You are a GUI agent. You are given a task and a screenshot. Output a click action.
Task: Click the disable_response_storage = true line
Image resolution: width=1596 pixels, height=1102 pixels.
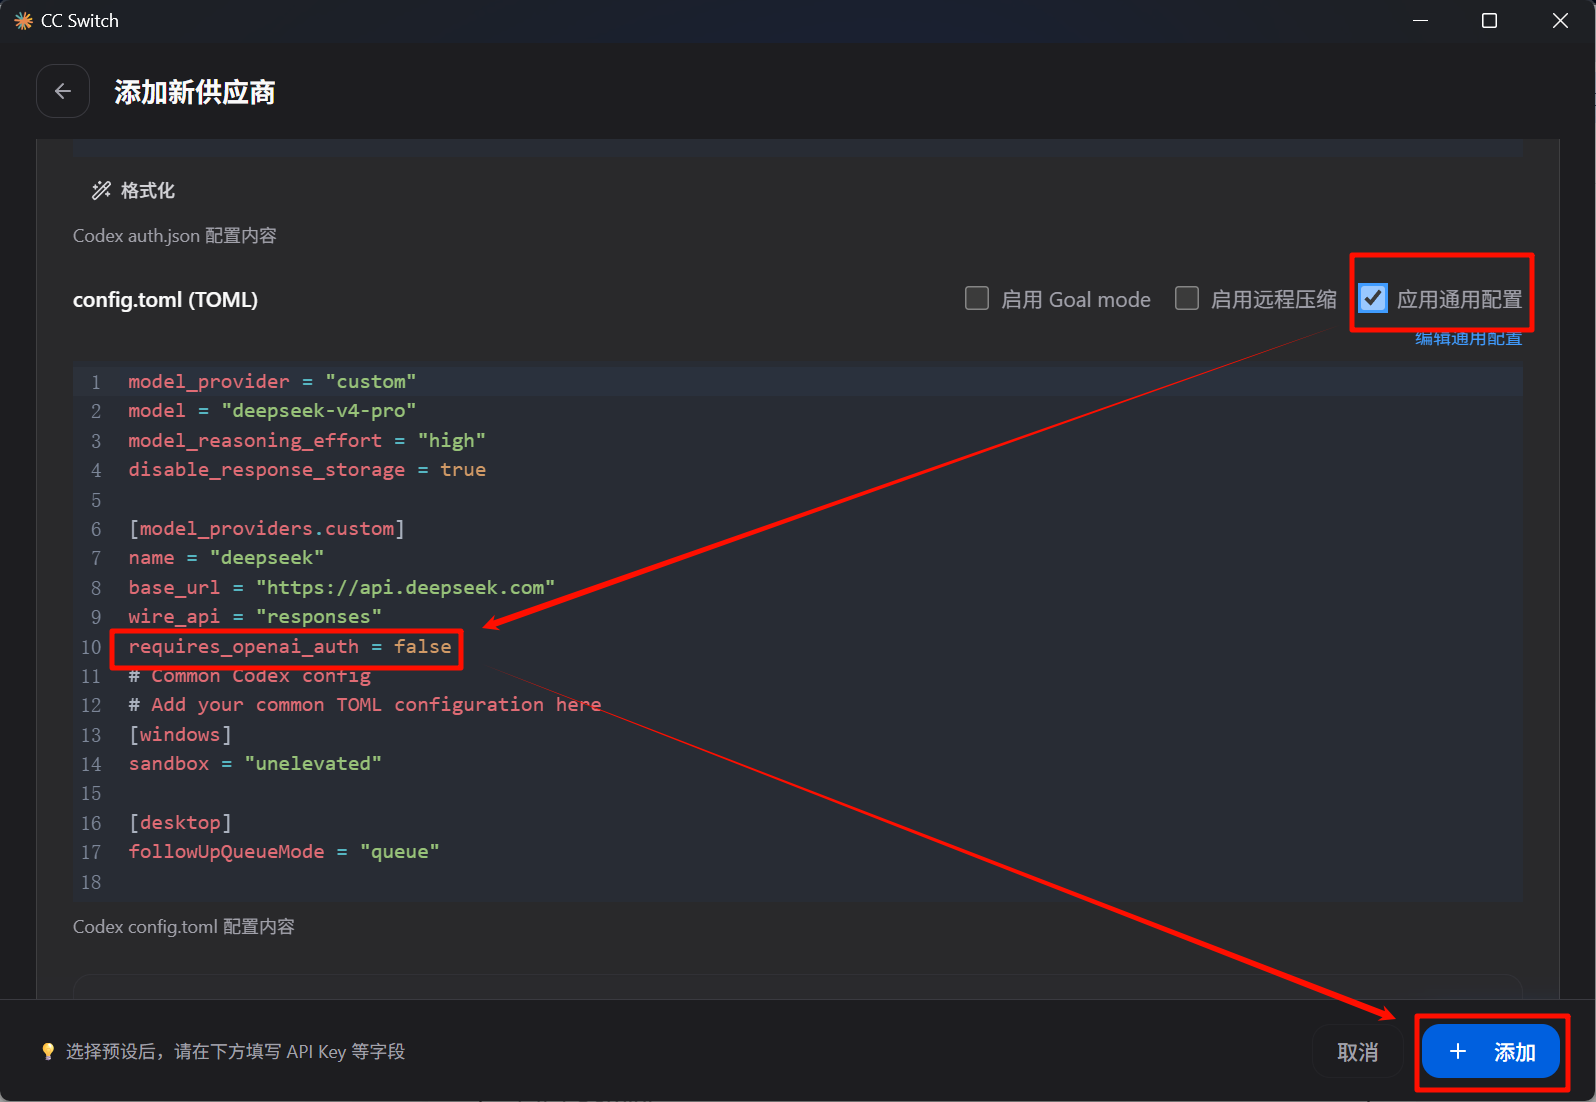point(307,470)
